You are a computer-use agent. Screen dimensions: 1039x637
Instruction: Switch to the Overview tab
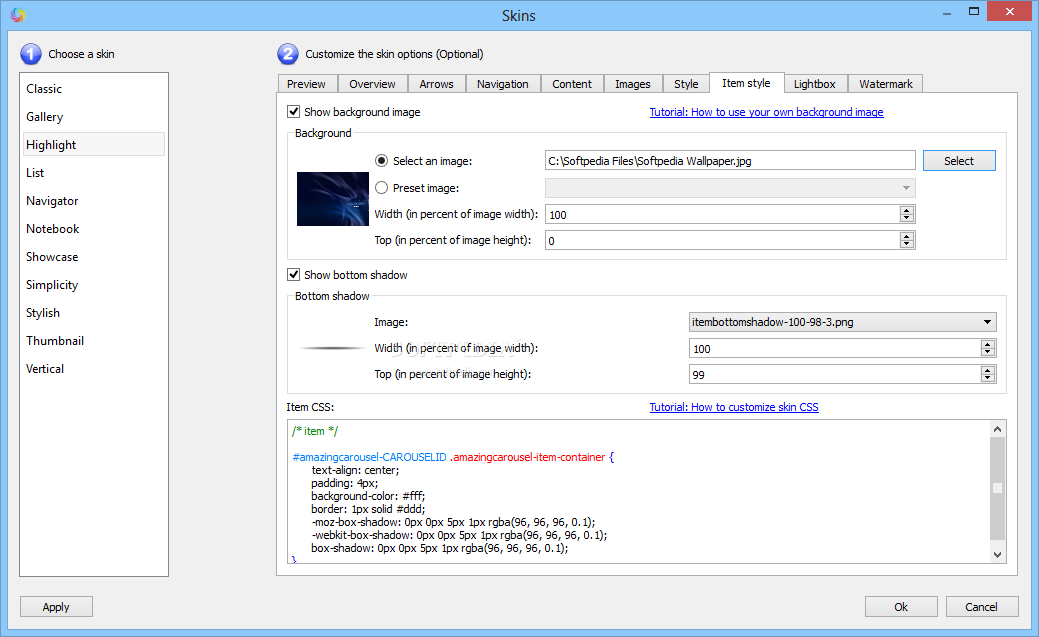[372, 84]
